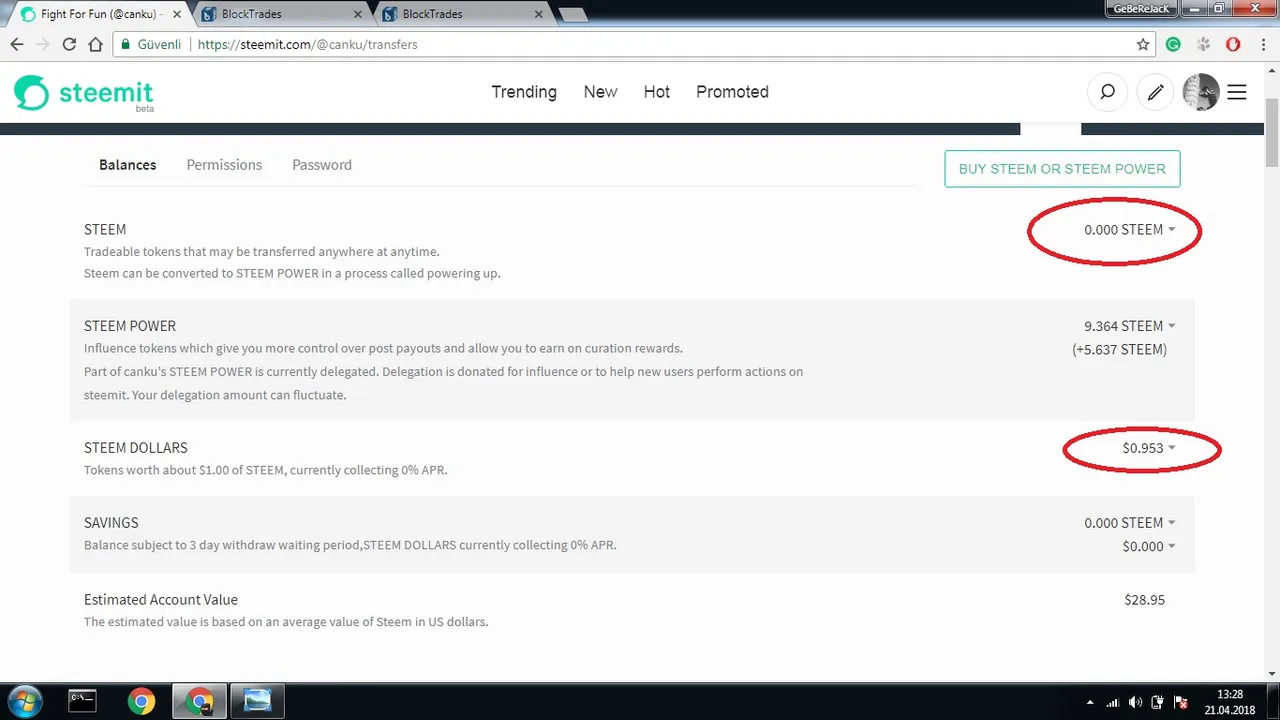Click the pencil icon to write a post
Image resolution: width=1280 pixels, height=720 pixels.
(x=1155, y=92)
